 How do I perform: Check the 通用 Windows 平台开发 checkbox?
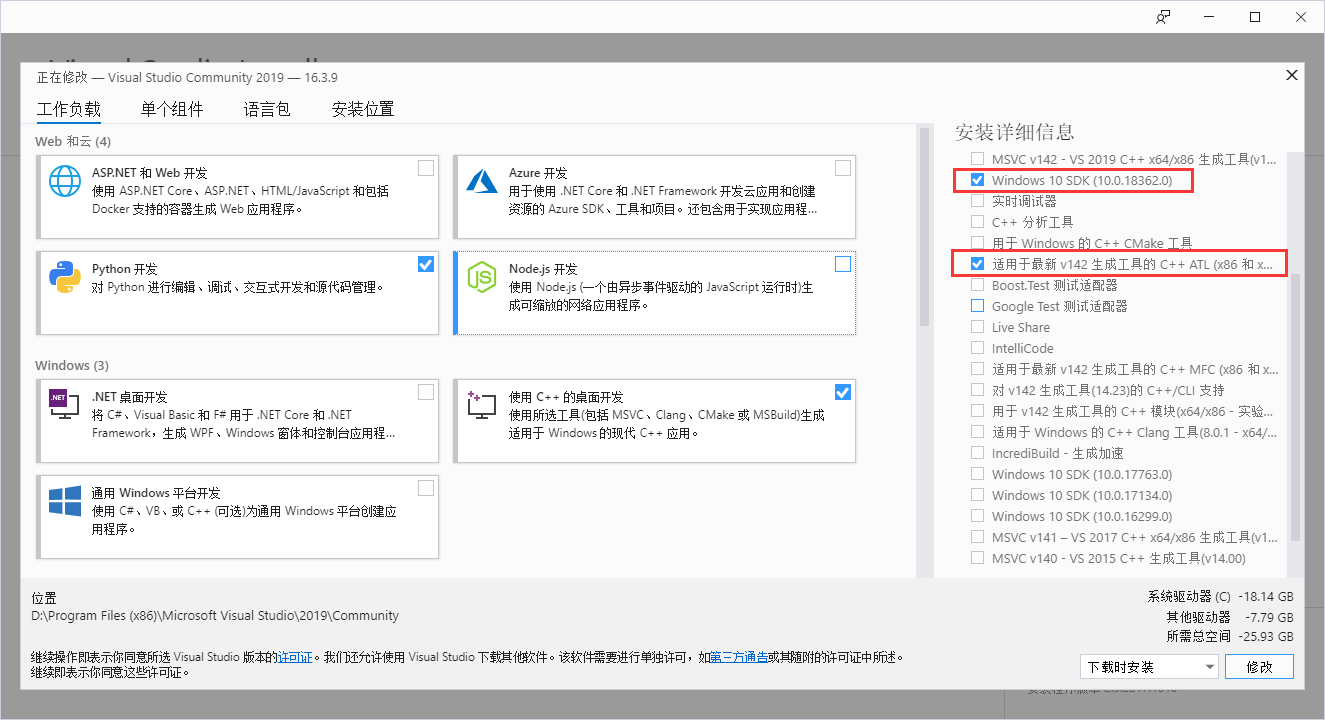tap(426, 488)
